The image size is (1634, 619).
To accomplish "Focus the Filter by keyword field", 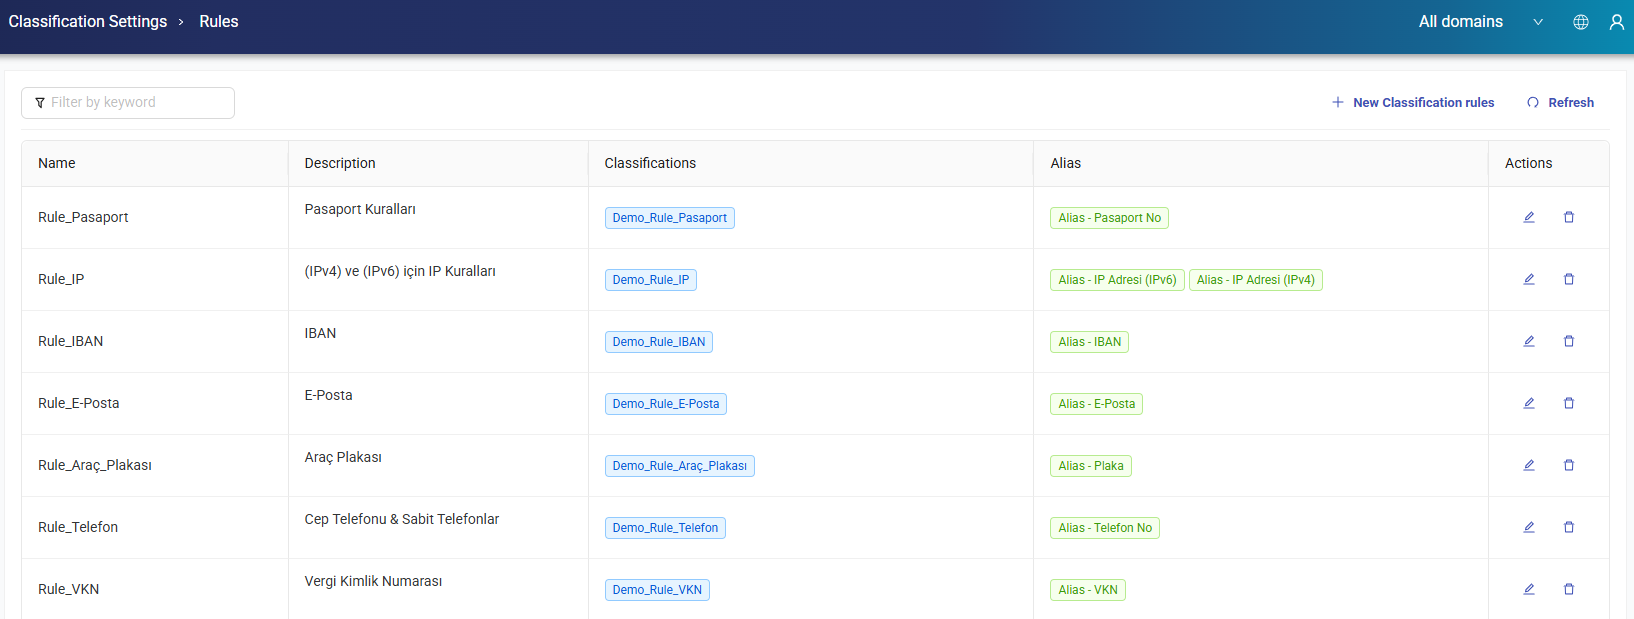I will [128, 103].
